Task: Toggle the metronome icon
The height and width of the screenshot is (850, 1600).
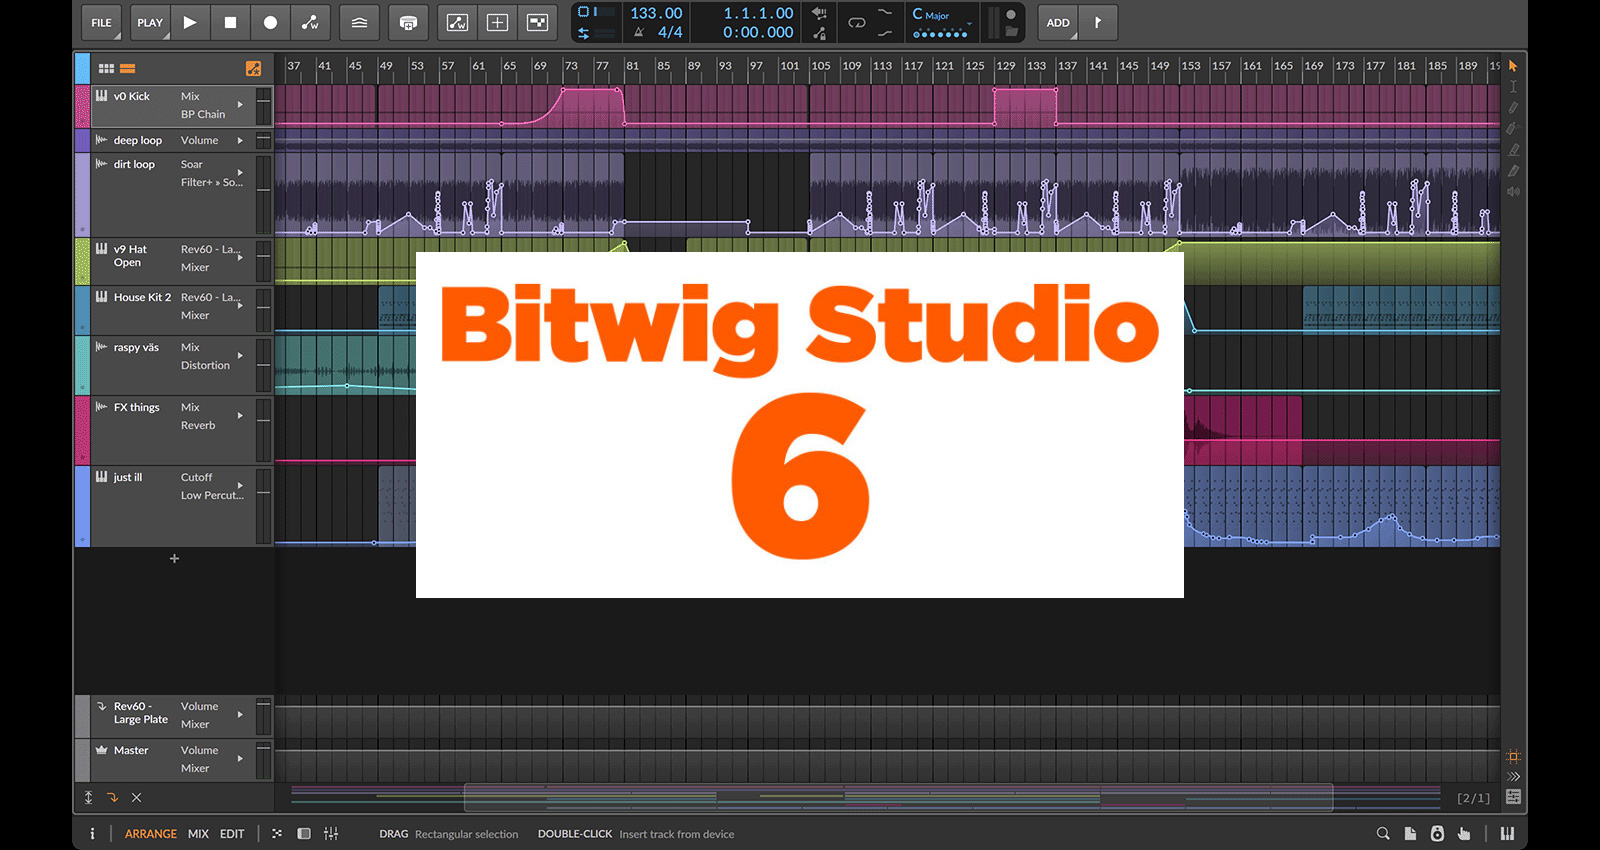Action: (639, 32)
